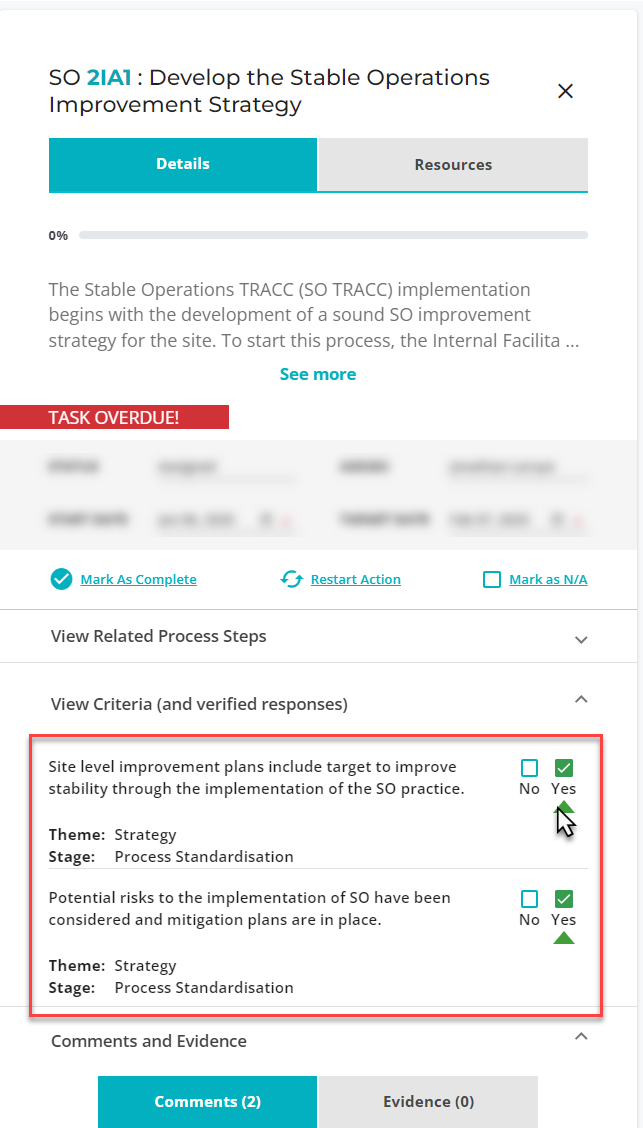Tick the Mark as N/A checkbox

491,579
